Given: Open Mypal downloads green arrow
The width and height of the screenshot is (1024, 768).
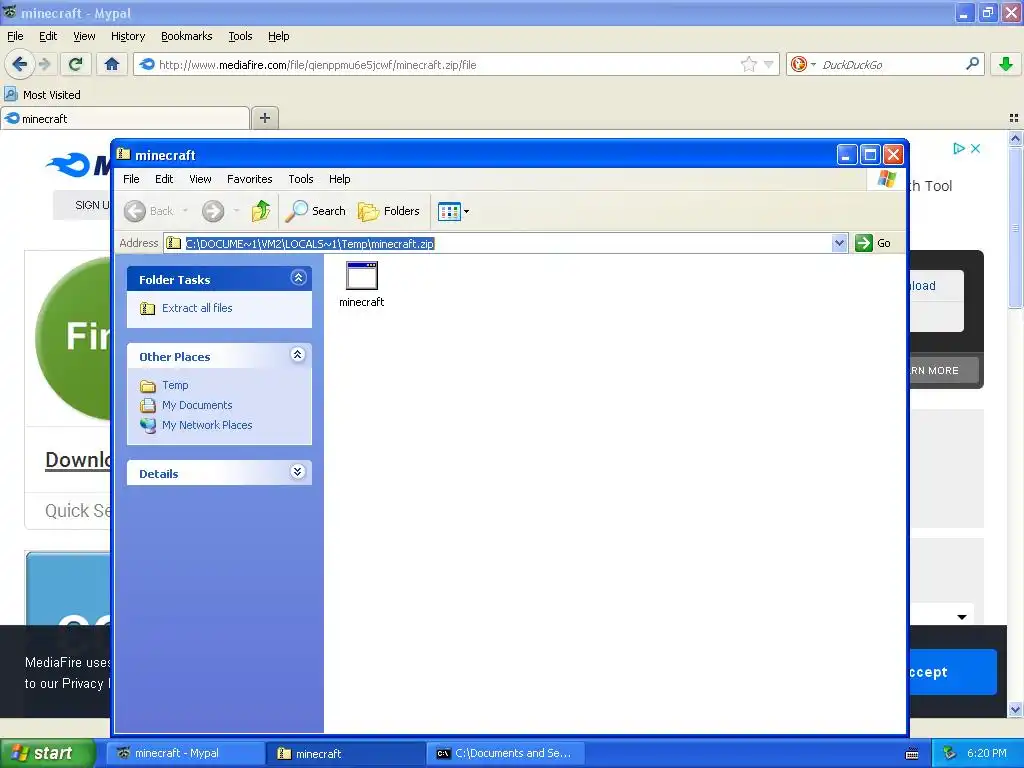Looking at the screenshot, I should coord(1006,64).
